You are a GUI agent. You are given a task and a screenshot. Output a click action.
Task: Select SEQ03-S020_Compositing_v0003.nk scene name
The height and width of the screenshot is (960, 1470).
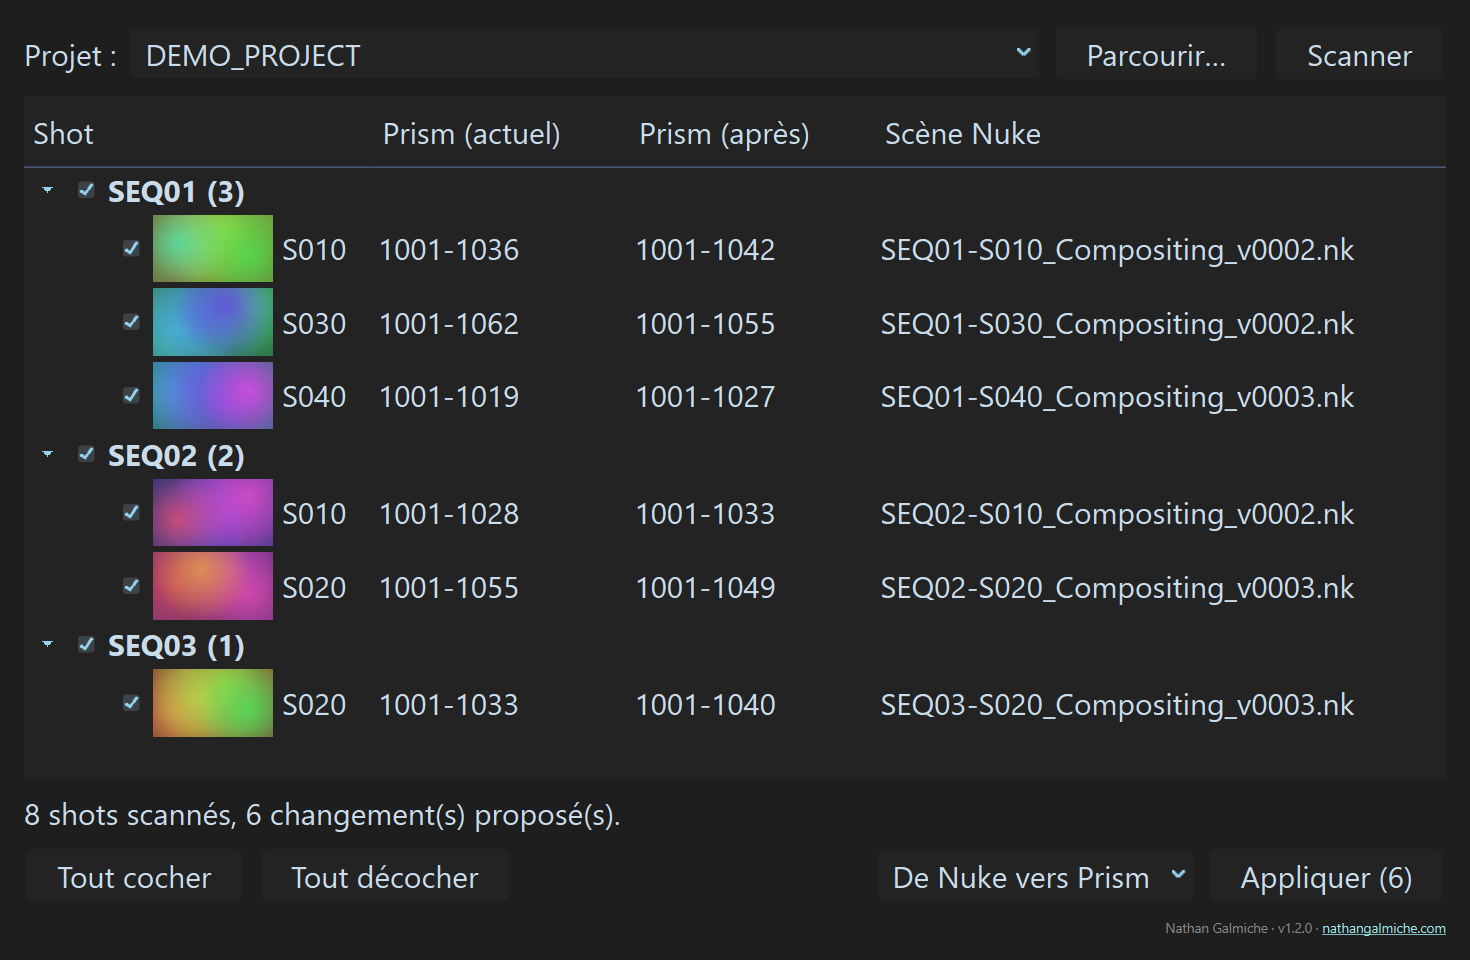pyautogui.click(x=1117, y=704)
